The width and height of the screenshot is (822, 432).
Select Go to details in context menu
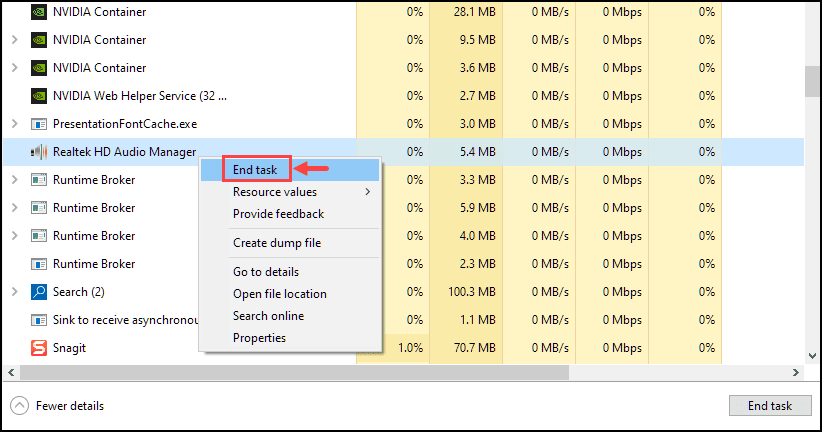coord(266,272)
